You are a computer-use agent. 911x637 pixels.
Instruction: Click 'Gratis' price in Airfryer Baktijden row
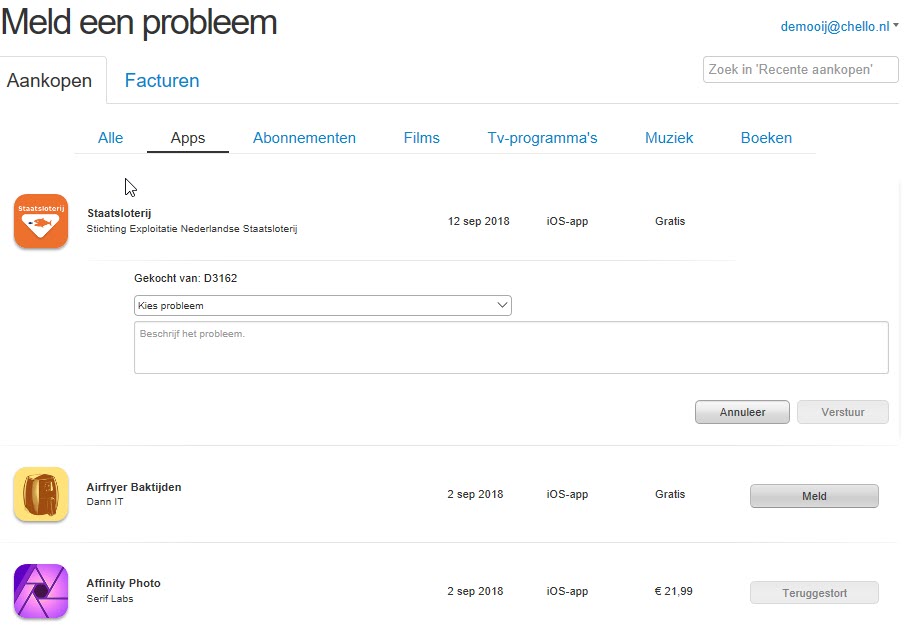coord(670,494)
